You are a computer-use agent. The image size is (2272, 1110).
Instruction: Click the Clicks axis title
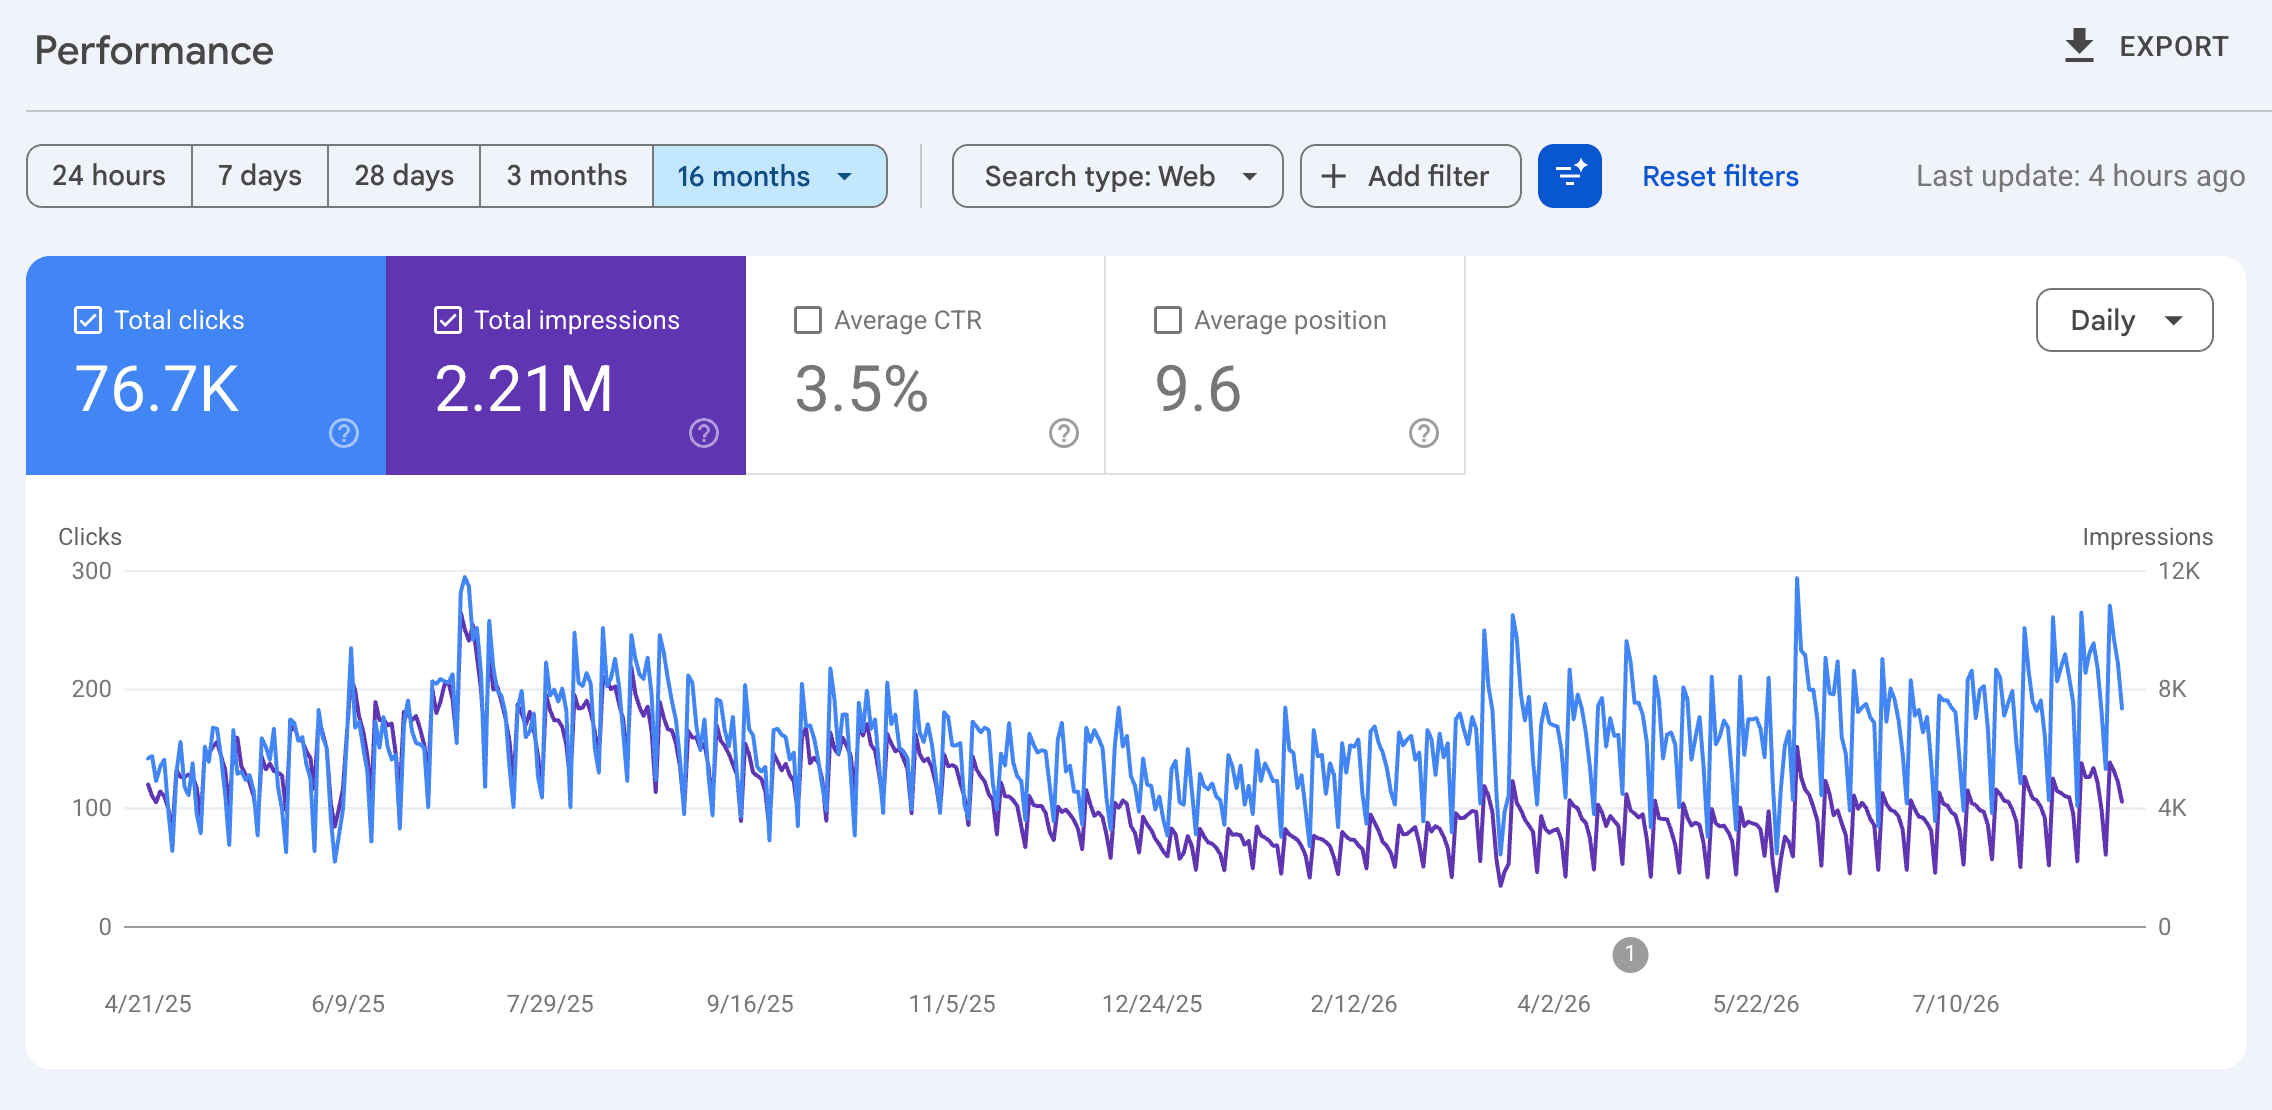click(90, 537)
